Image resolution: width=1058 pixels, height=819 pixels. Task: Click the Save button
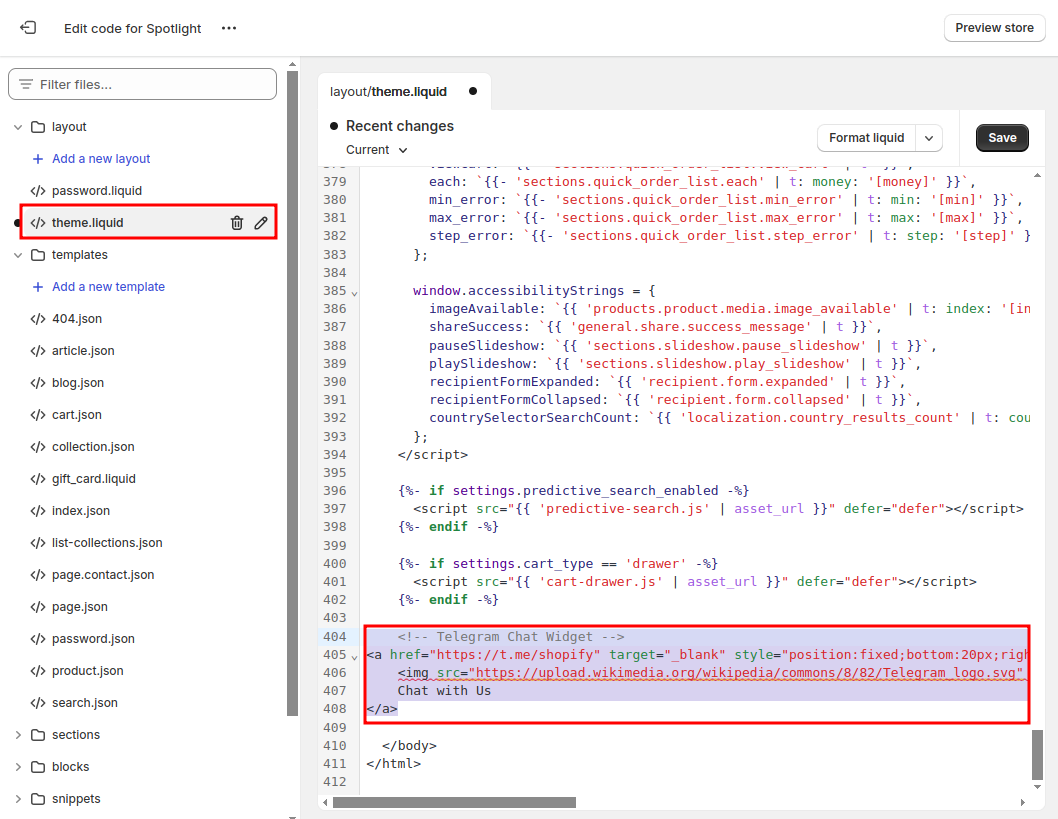pyautogui.click(x=1002, y=138)
